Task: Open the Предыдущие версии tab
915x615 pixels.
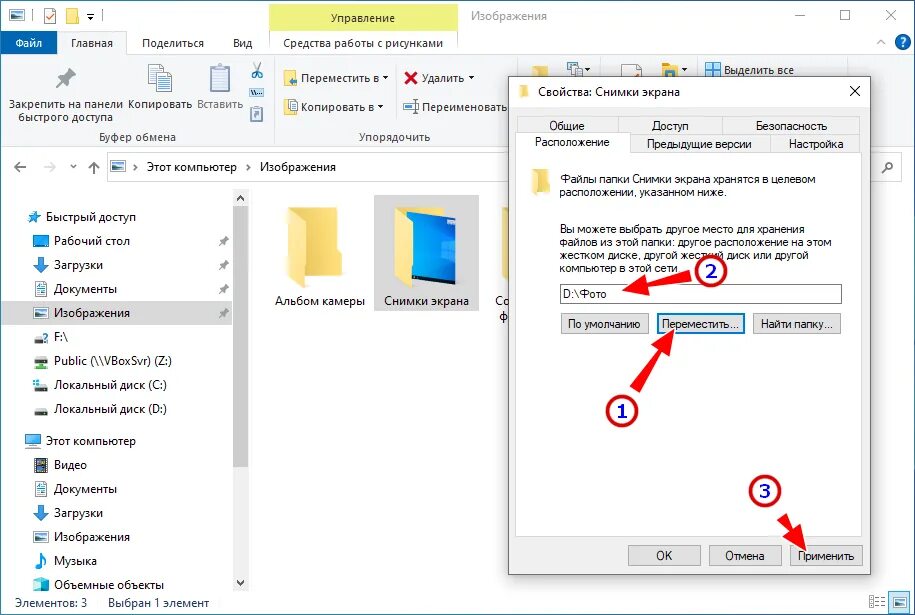Action: pyautogui.click(x=699, y=144)
